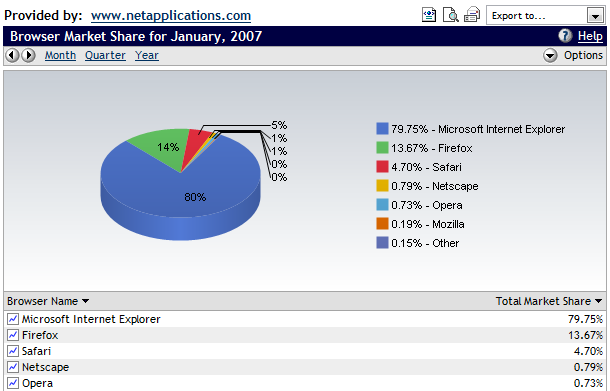Screen dimensions: 610x391
Task: Click the green Firefox legend swatch
Action: [382, 148]
